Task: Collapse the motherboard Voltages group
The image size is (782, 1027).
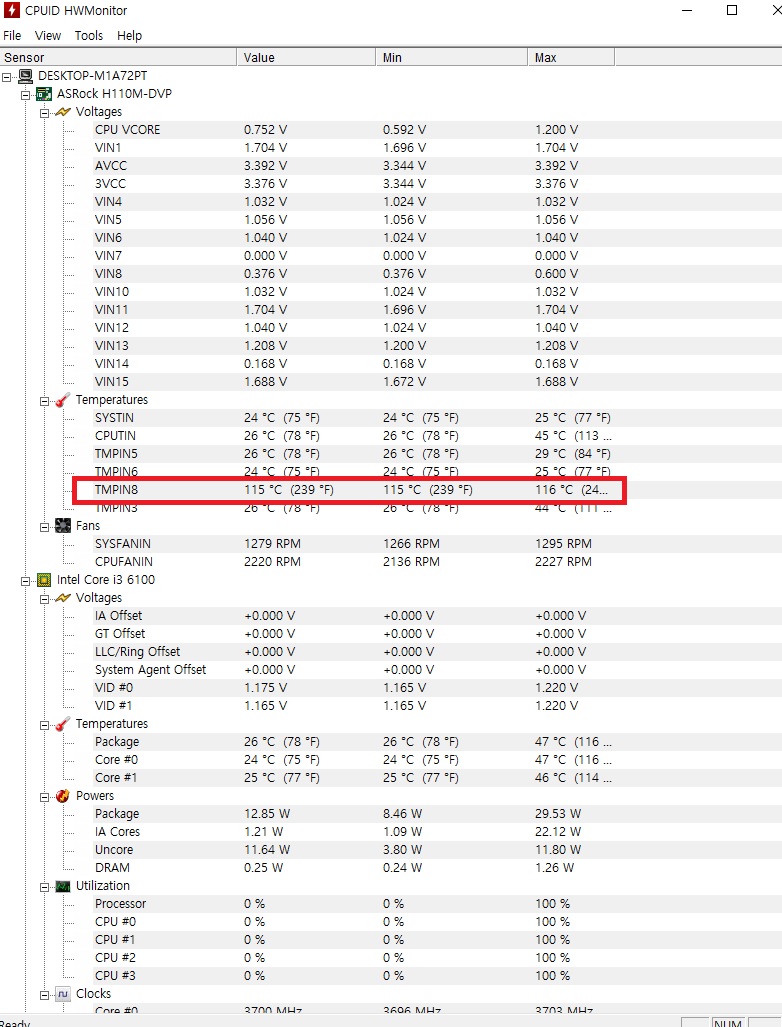Action: point(45,113)
